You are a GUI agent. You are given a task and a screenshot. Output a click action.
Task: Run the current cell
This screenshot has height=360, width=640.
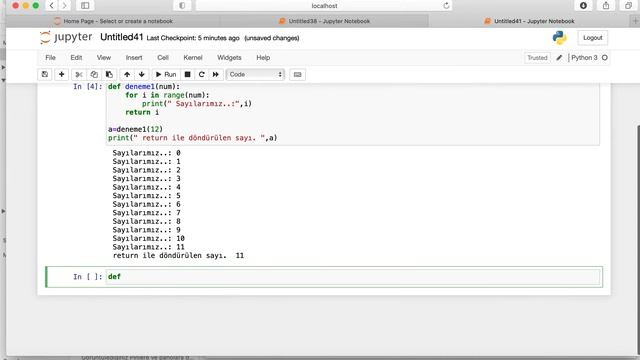(166, 74)
